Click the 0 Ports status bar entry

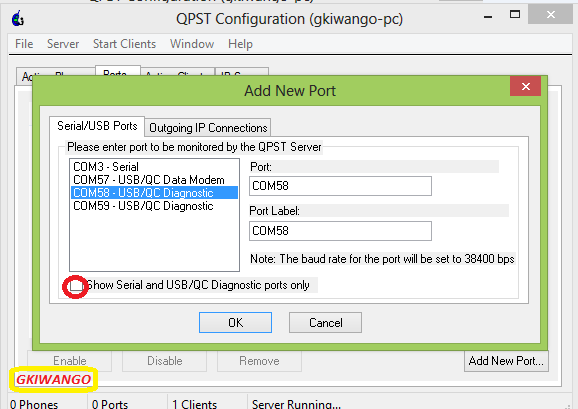(x=110, y=404)
